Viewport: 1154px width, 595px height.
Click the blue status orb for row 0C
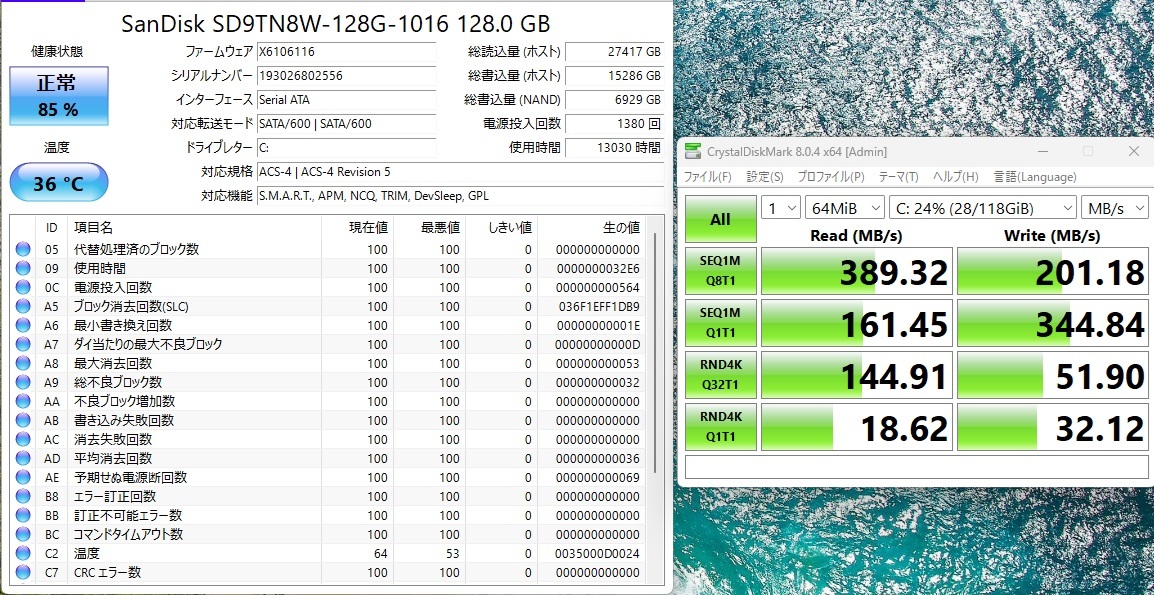click(23, 287)
